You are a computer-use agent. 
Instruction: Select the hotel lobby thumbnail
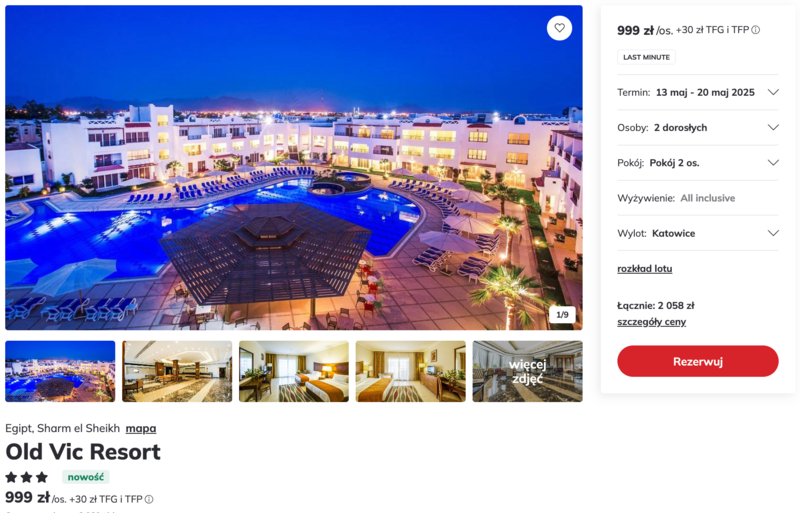(177, 371)
